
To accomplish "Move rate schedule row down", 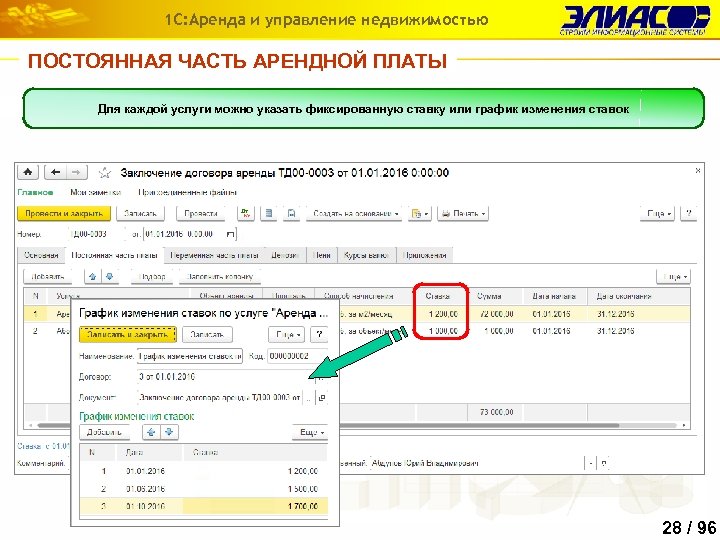I will coord(169,433).
